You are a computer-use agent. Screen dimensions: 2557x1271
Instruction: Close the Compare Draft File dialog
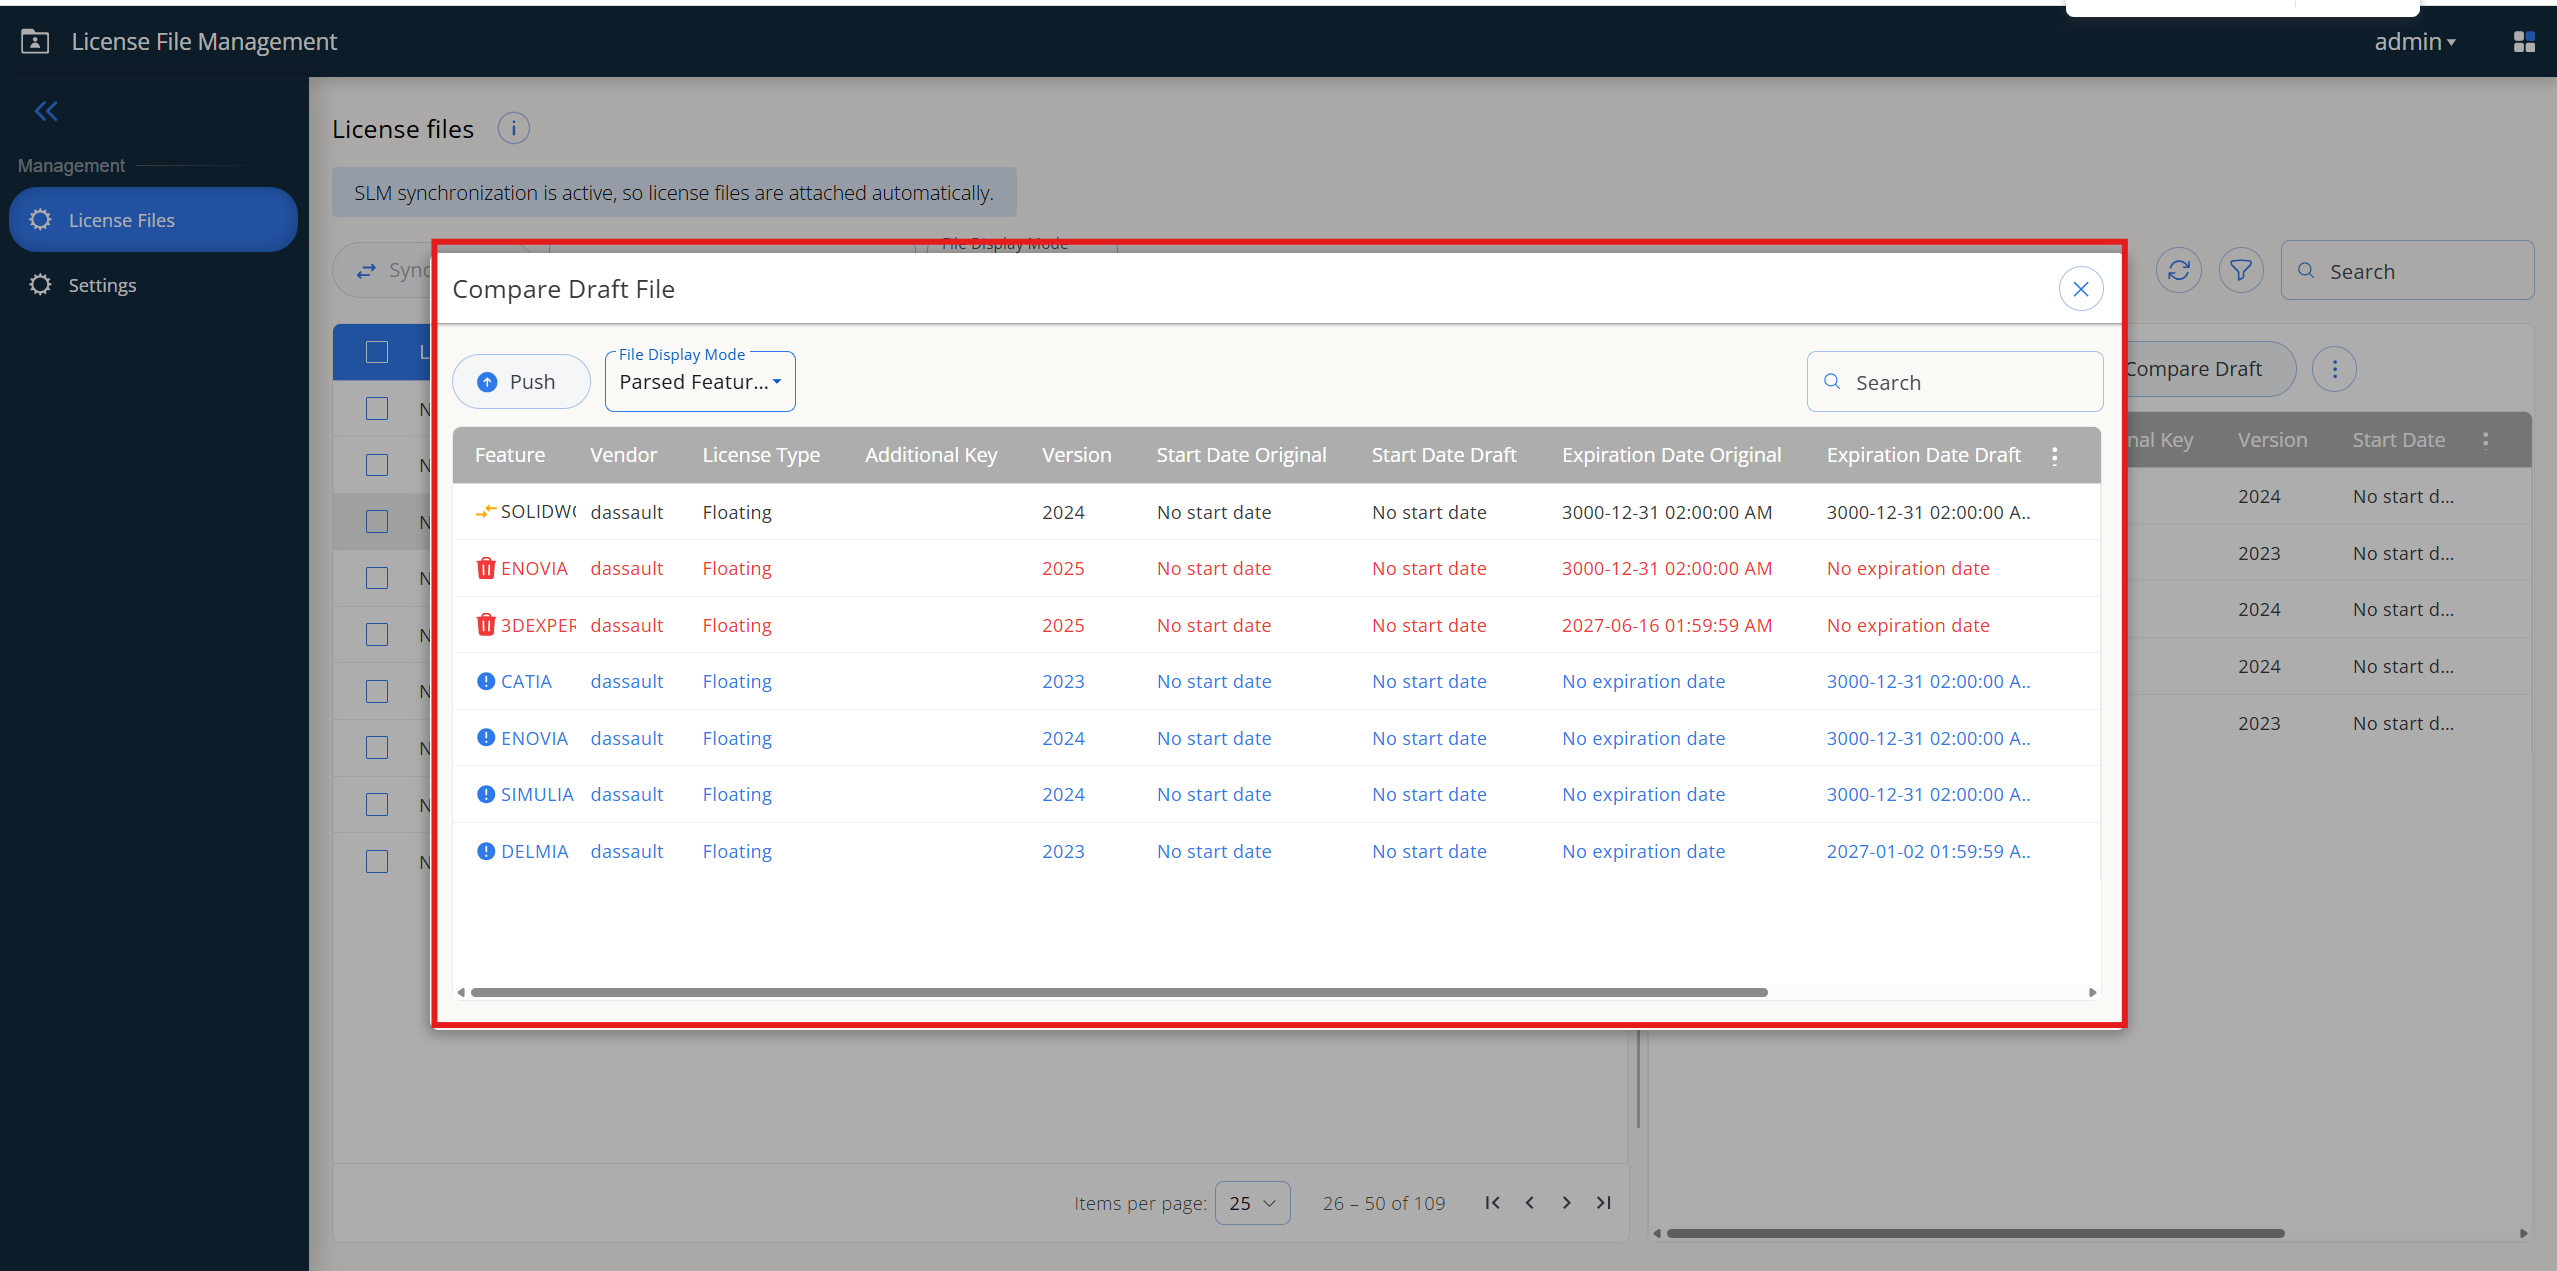click(x=2081, y=289)
